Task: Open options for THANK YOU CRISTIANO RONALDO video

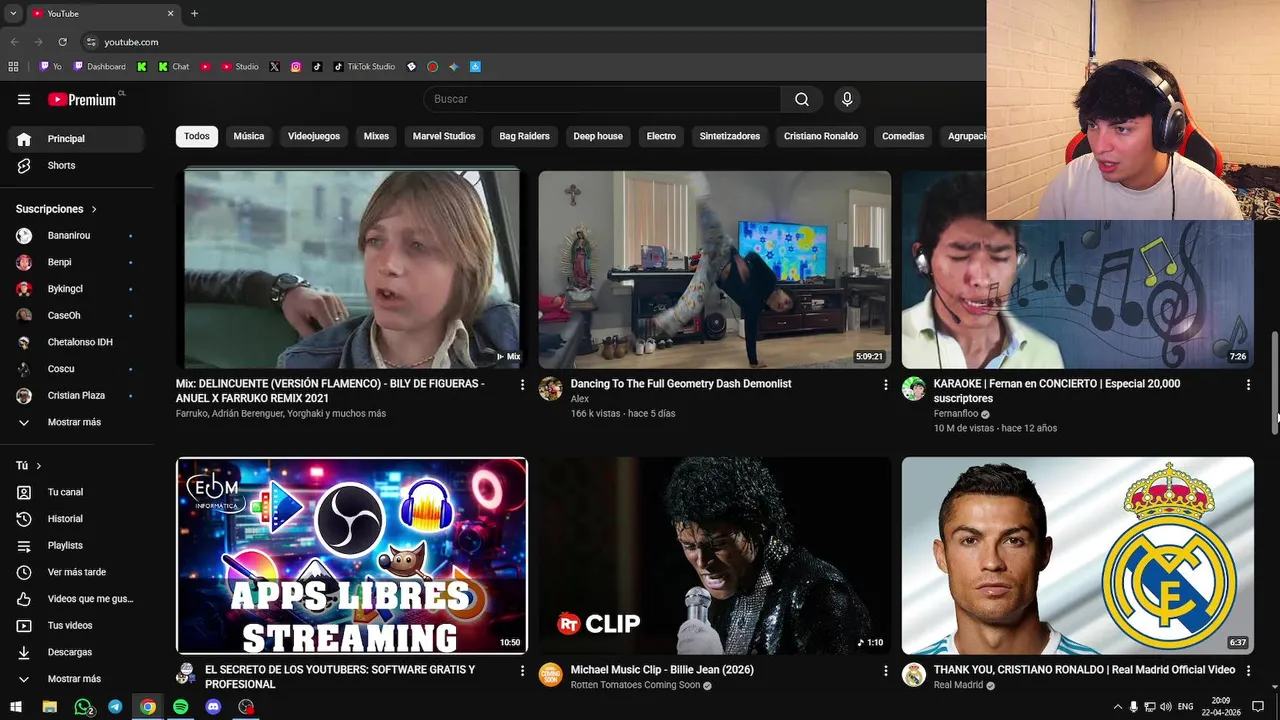Action: click(1248, 671)
